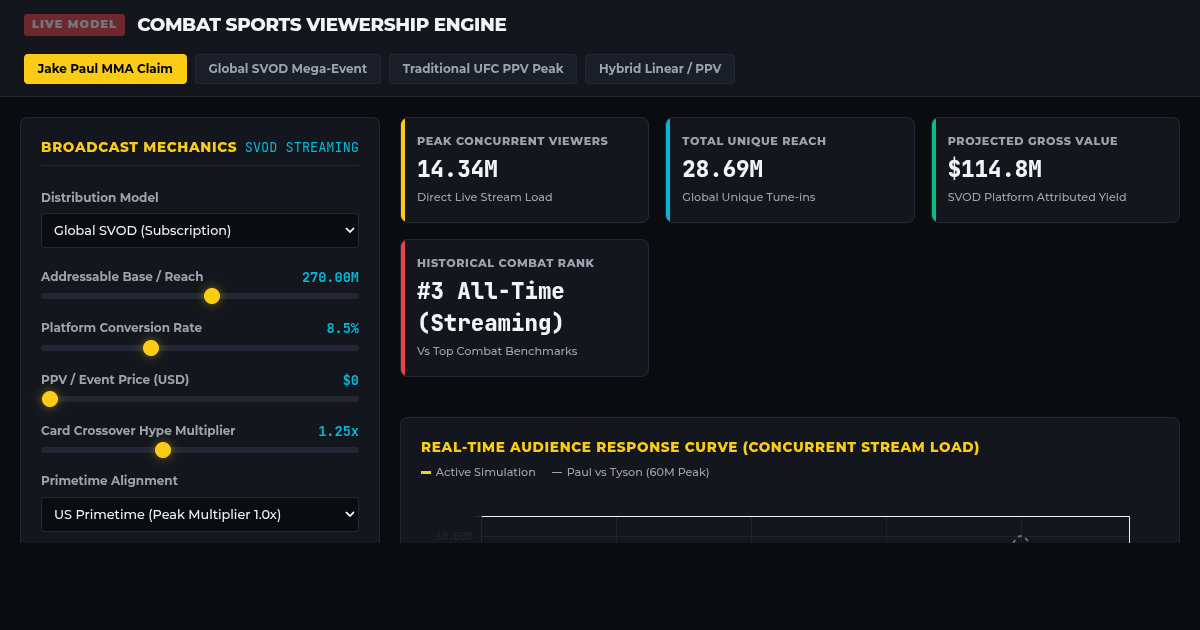
Task: Open the Hybrid Linear / PPV preset
Action: (660, 69)
